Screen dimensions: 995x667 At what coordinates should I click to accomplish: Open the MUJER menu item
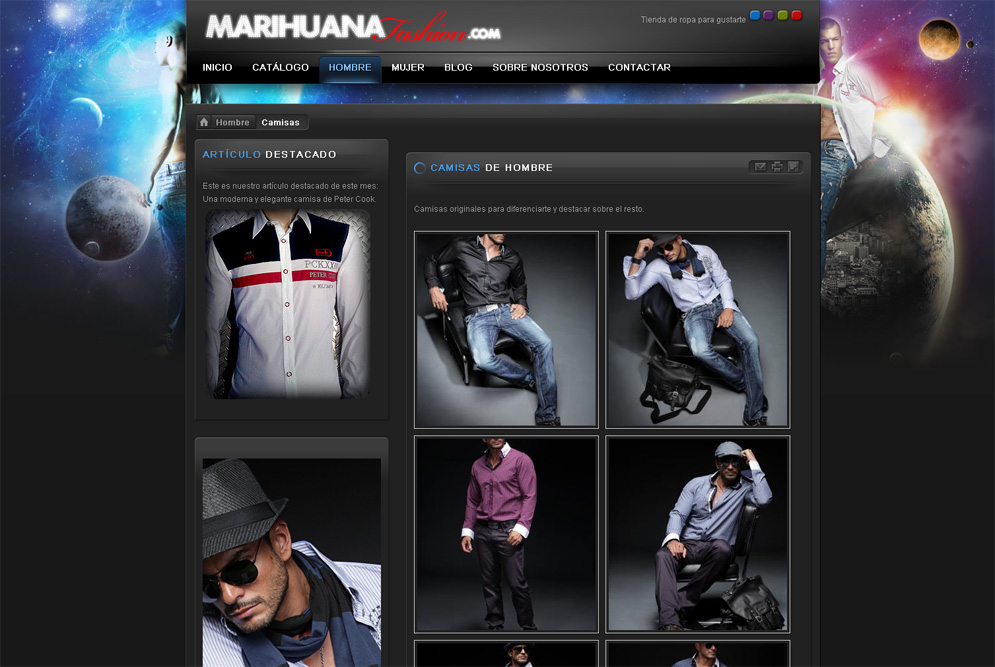pyautogui.click(x=407, y=67)
